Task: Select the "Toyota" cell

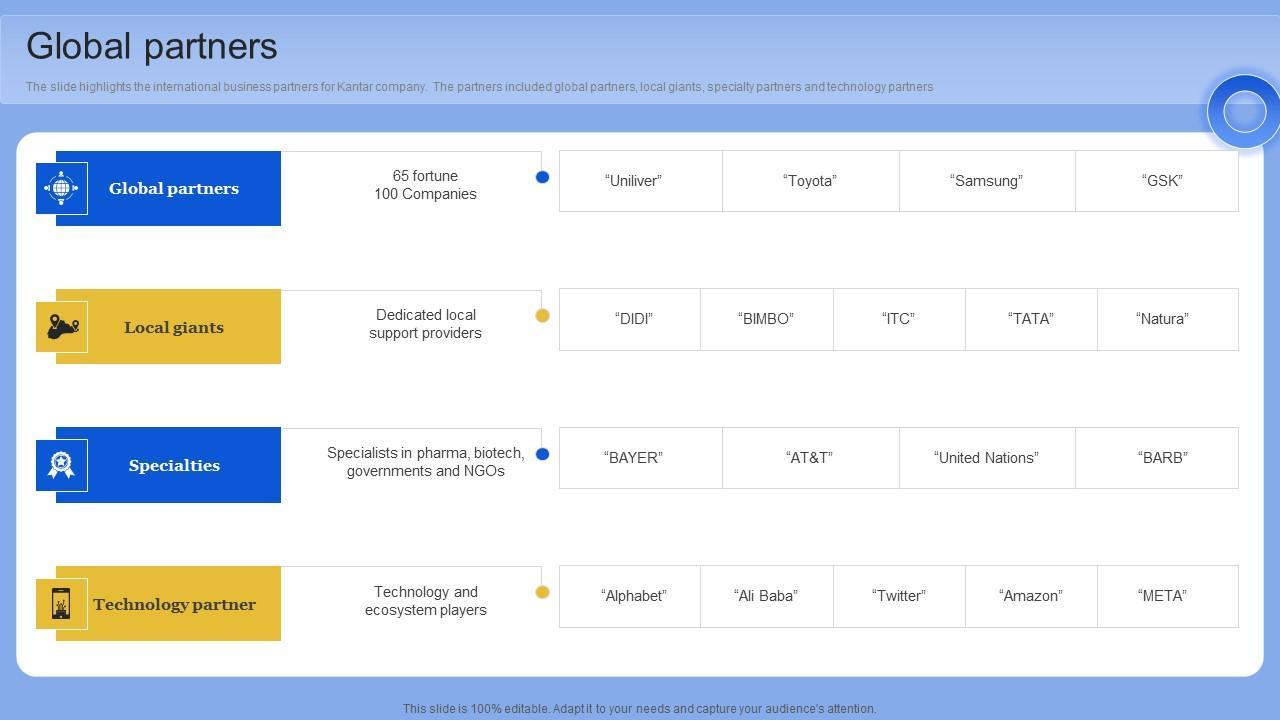Action: pos(811,181)
